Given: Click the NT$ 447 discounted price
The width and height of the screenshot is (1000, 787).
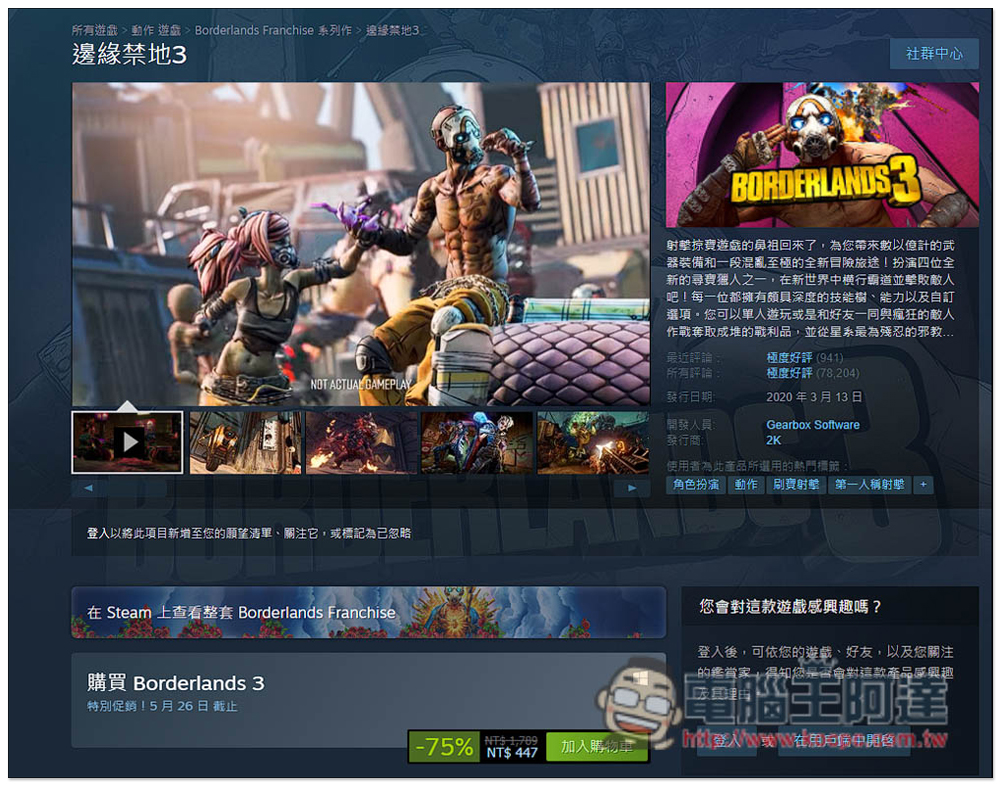Looking at the screenshot, I should coord(511,753).
